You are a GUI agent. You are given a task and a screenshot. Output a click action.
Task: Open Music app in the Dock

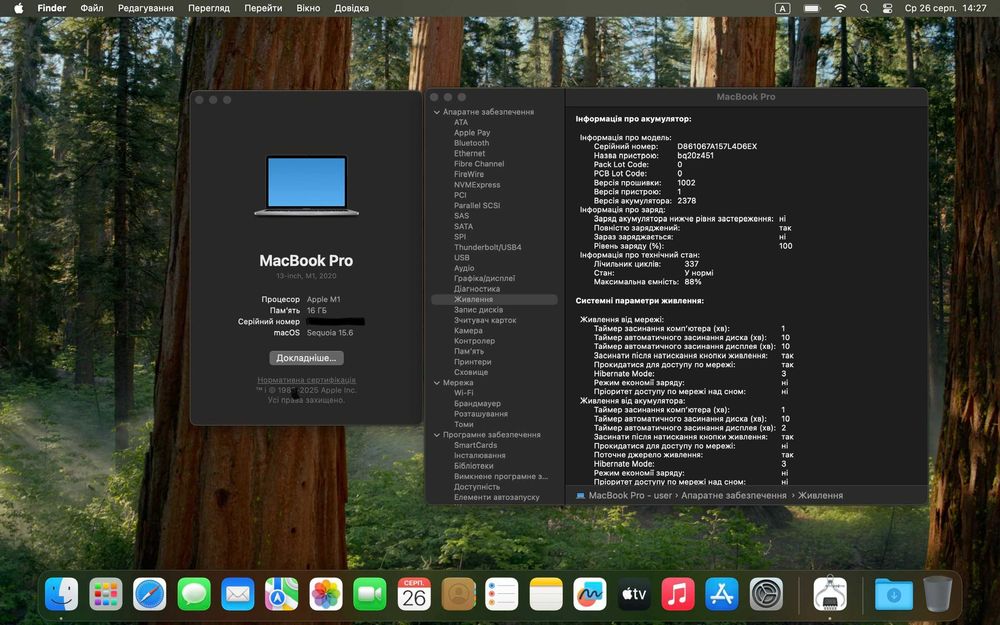678,594
